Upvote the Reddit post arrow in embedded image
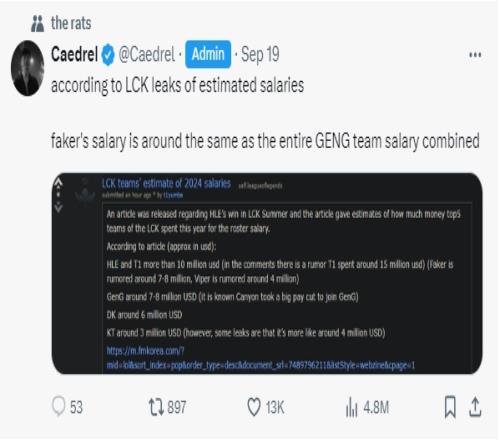The height and width of the screenshot is (440, 500). pyautogui.click(x=58, y=182)
